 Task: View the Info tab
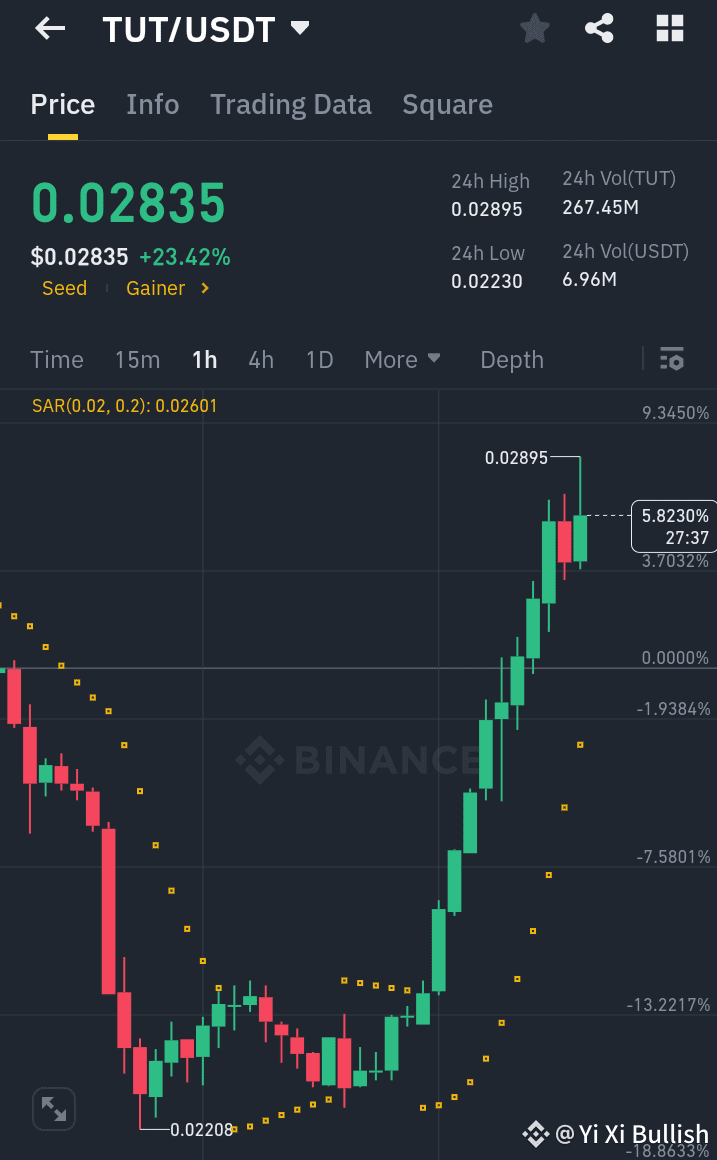tap(152, 104)
